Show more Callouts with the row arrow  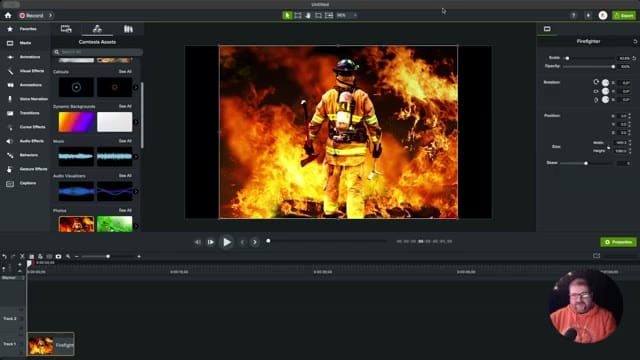coord(136,87)
